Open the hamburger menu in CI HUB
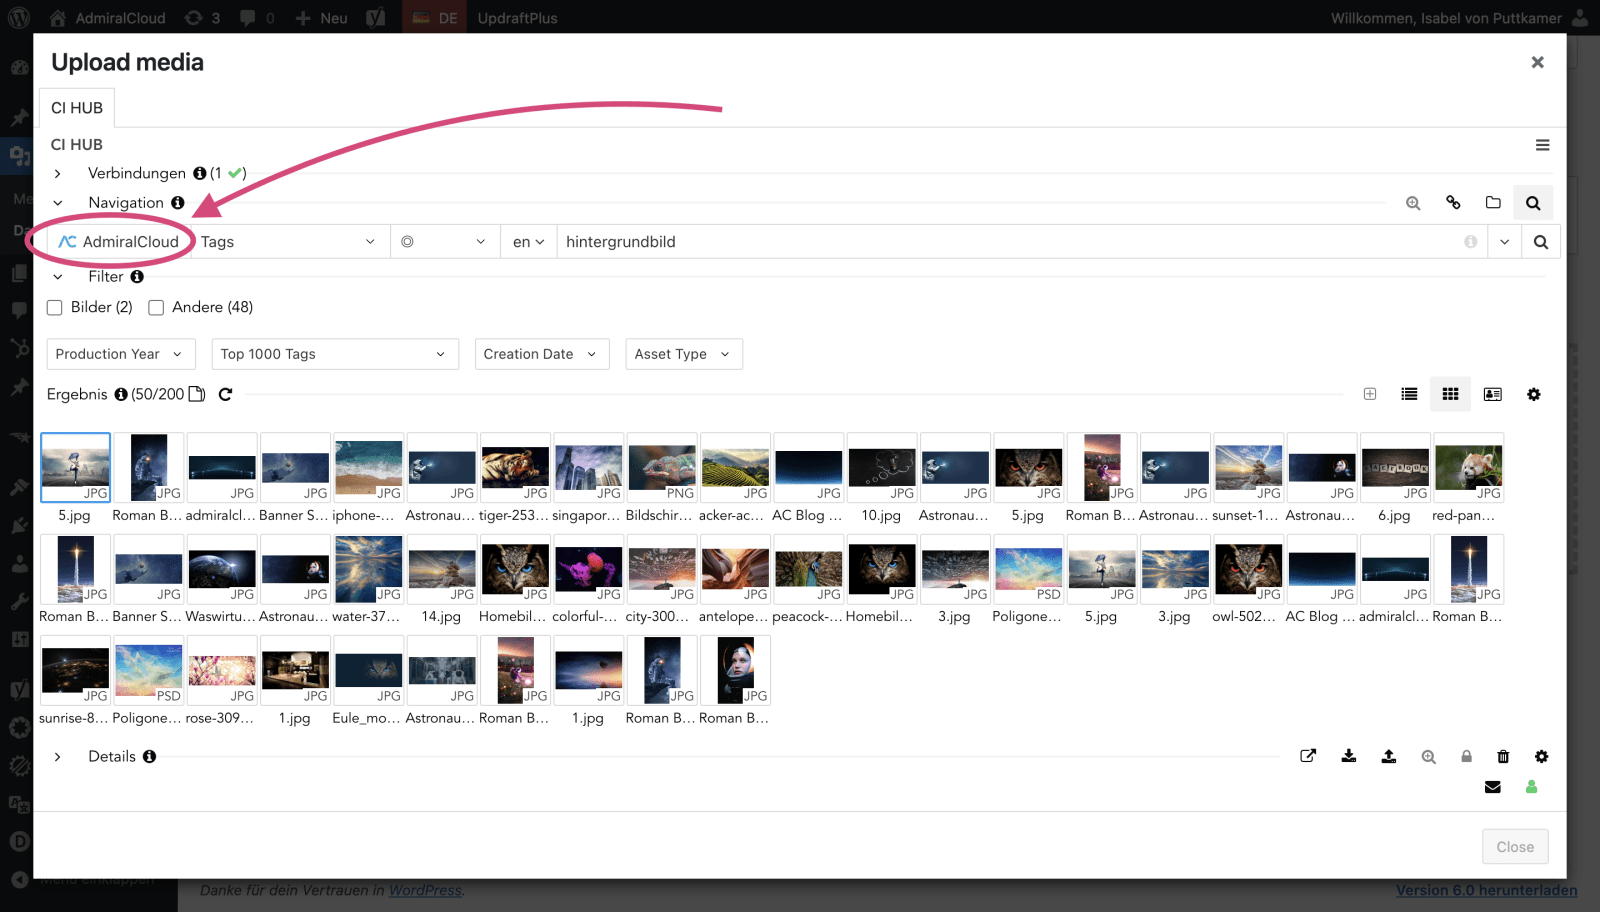 pos(1542,145)
